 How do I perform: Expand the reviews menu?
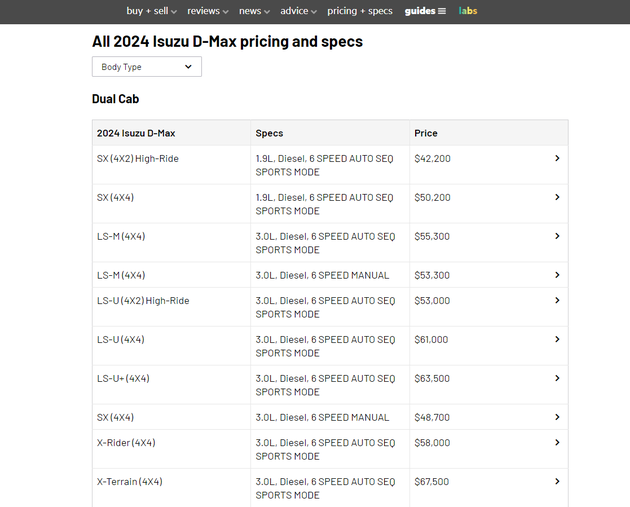point(207,11)
